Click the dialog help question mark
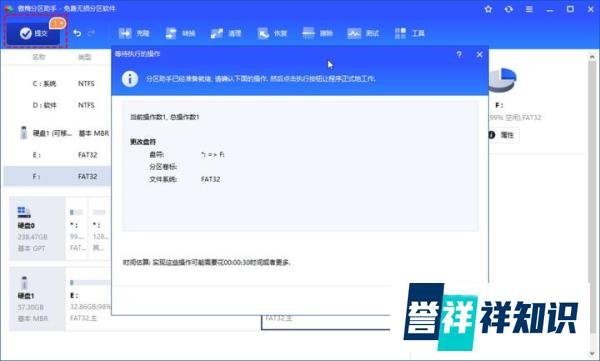Image resolution: width=600 pixels, height=361 pixels. (459, 54)
